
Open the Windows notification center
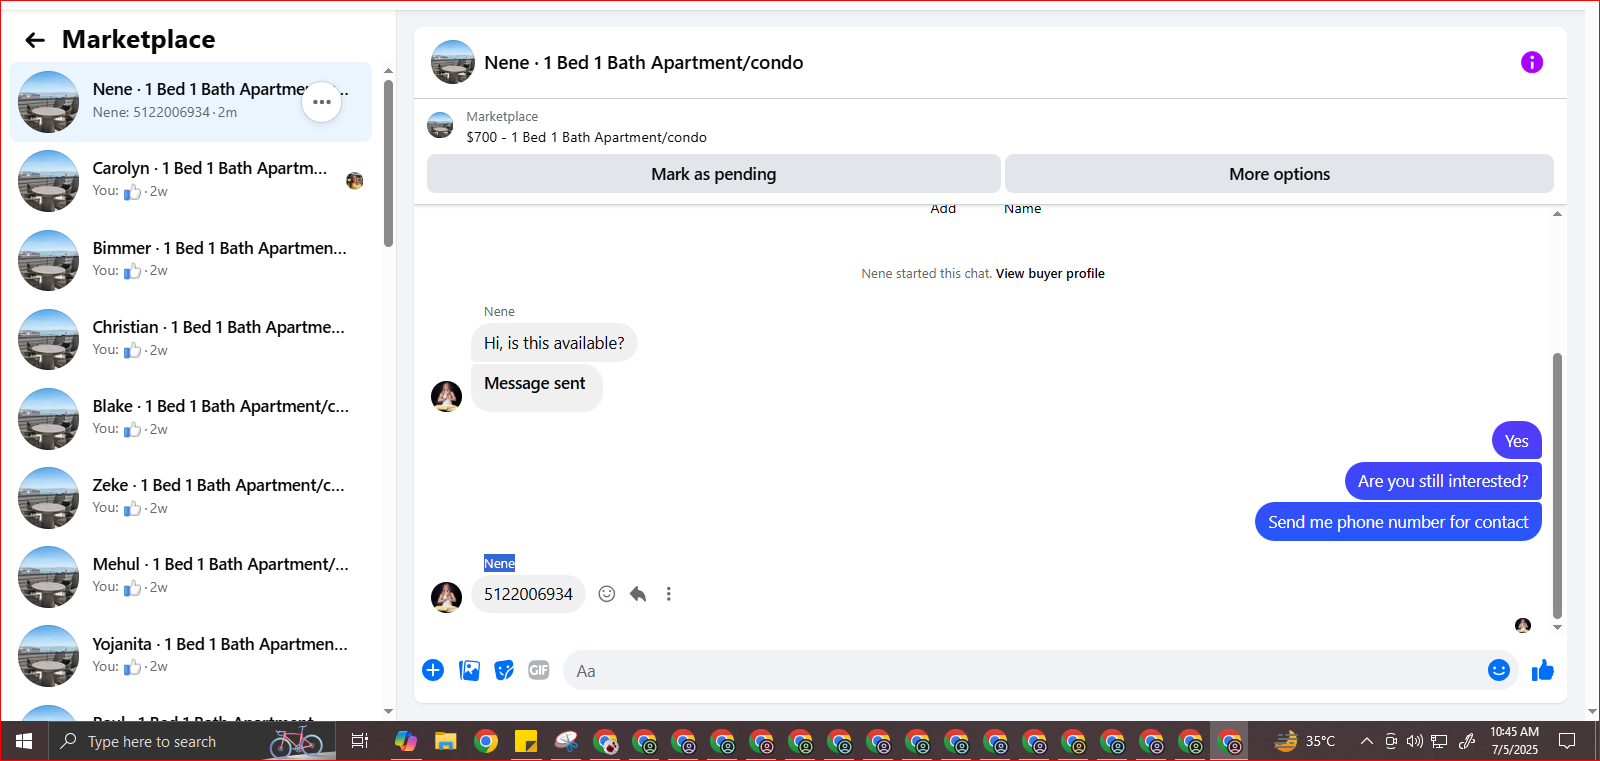(x=1567, y=741)
